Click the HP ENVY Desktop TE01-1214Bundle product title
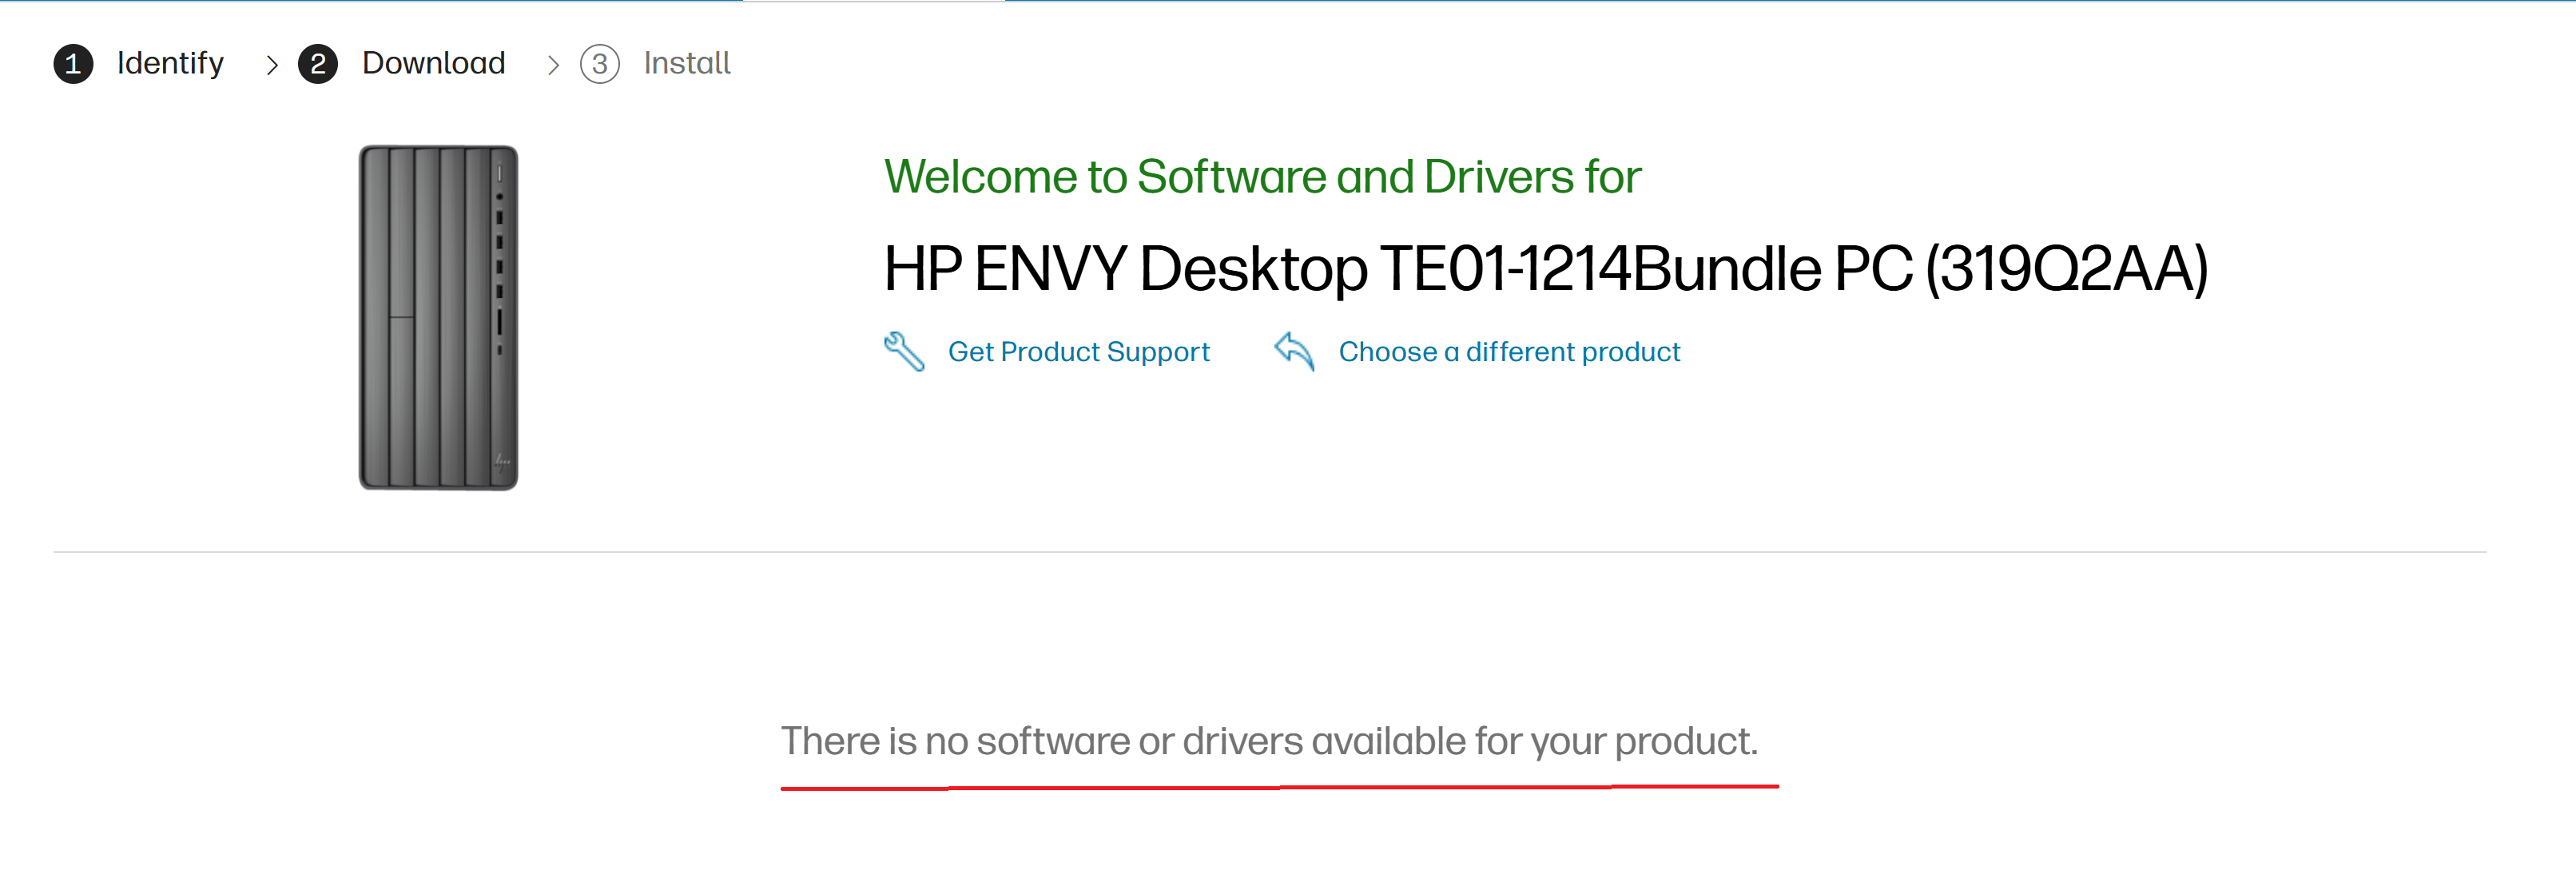Screen dimensions: 2576x894 coord(1545,268)
